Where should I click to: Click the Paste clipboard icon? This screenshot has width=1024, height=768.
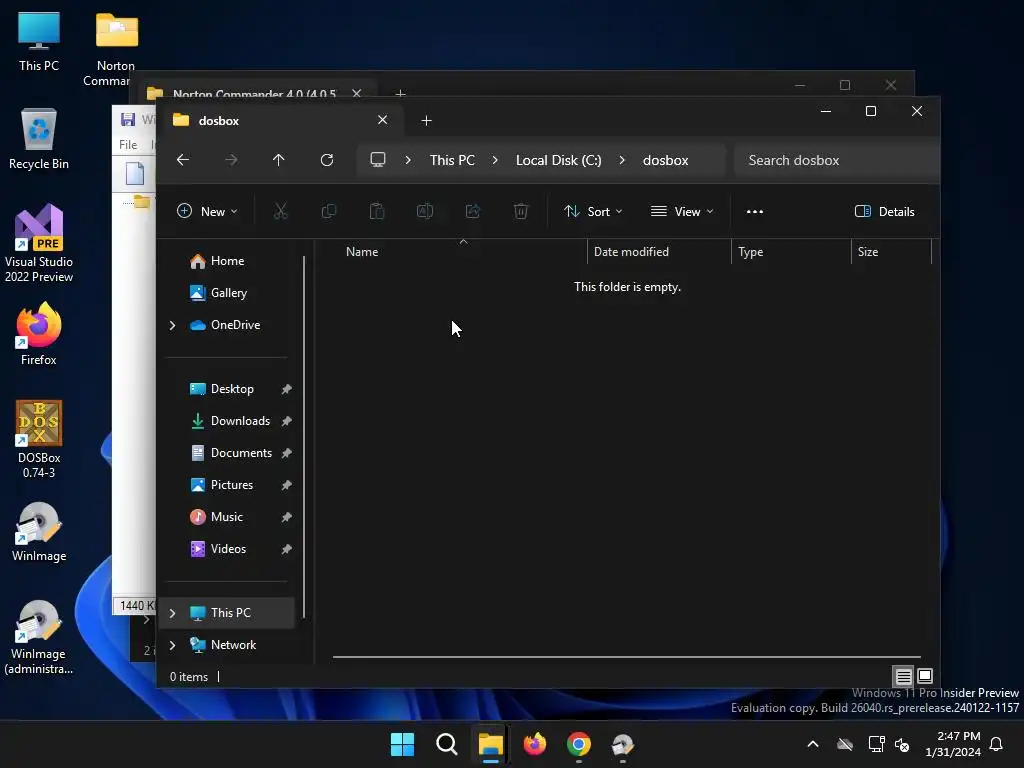coord(377,212)
